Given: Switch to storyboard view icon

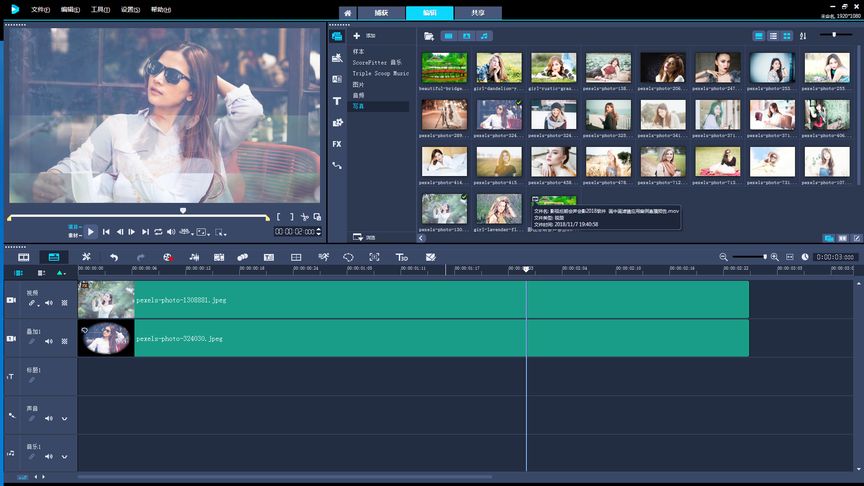Looking at the screenshot, I should tap(23, 257).
